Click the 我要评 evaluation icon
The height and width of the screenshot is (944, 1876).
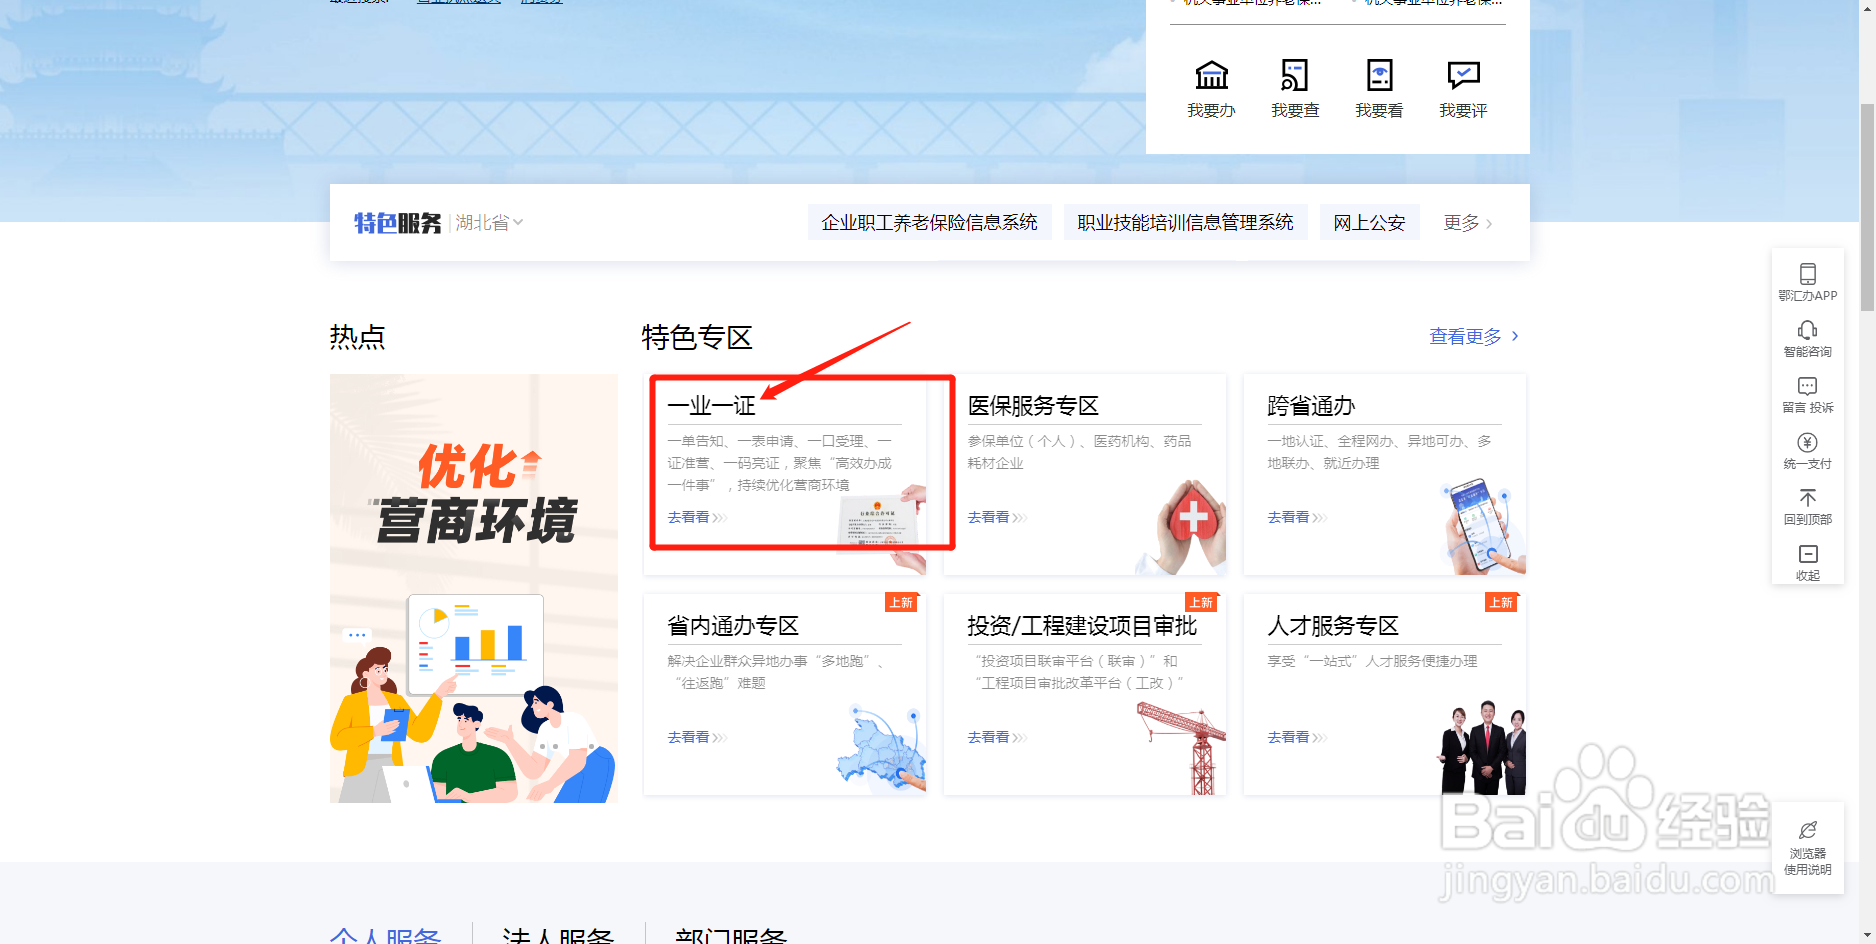(x=1462, y=88)
